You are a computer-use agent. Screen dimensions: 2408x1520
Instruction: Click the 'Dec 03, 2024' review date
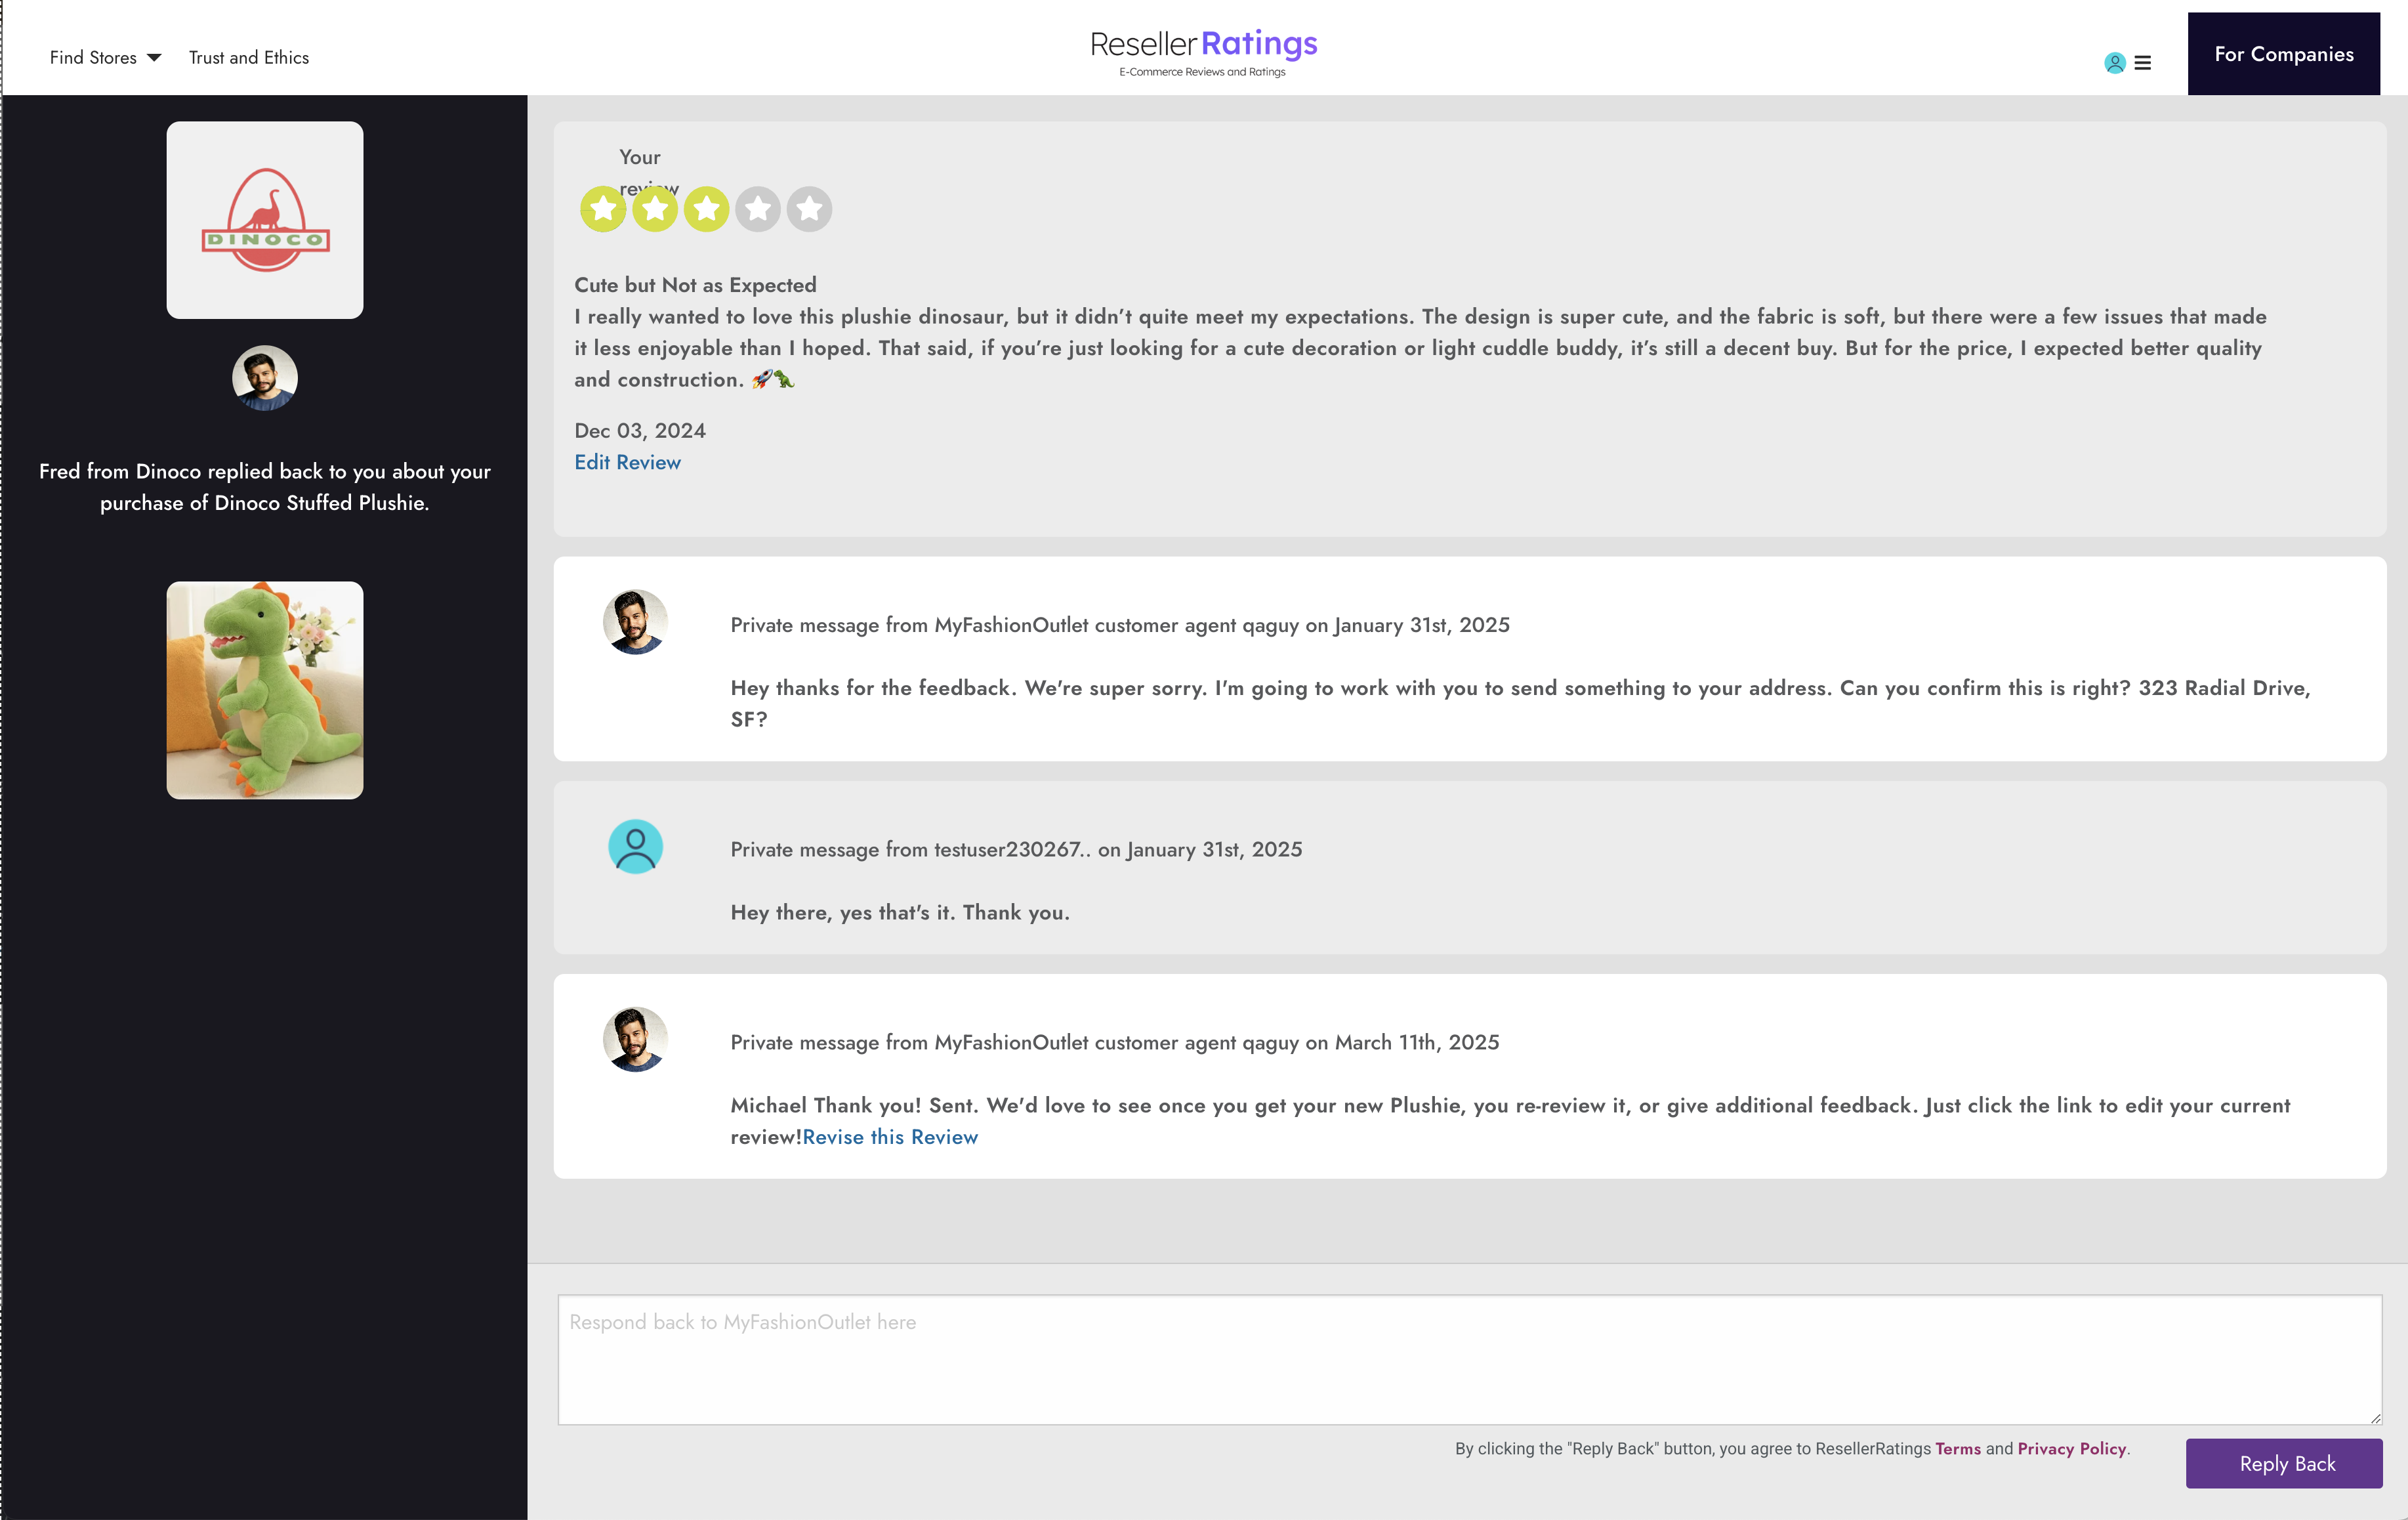[x=640, y=431]
